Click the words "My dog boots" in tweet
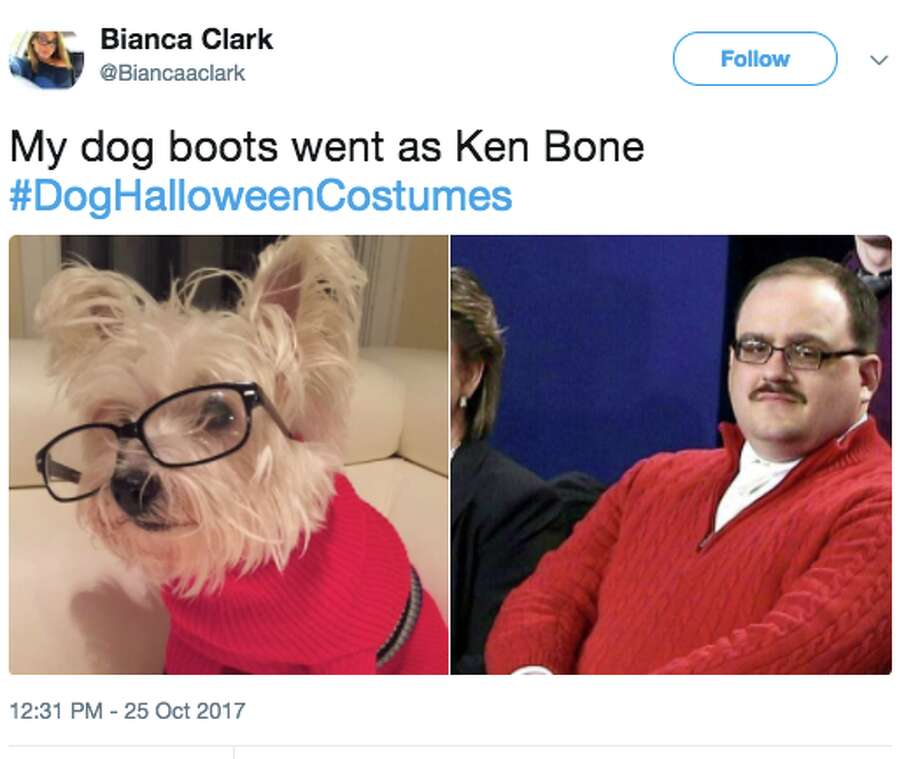This screenshot has width=920, height=759. (x=144, y=147)
